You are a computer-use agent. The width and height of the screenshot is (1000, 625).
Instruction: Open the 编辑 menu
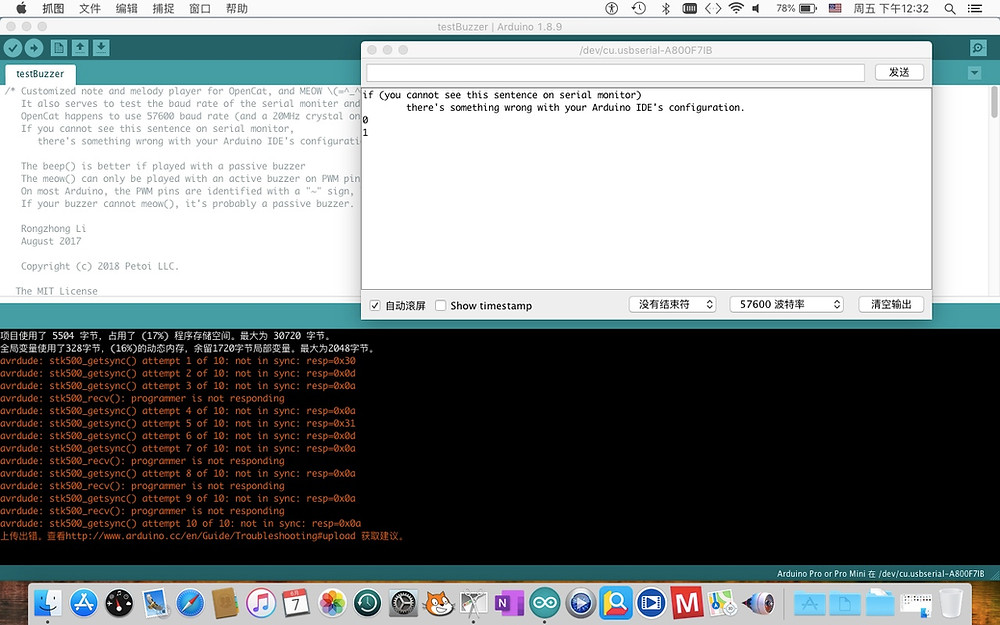click(x=126, y=8)
